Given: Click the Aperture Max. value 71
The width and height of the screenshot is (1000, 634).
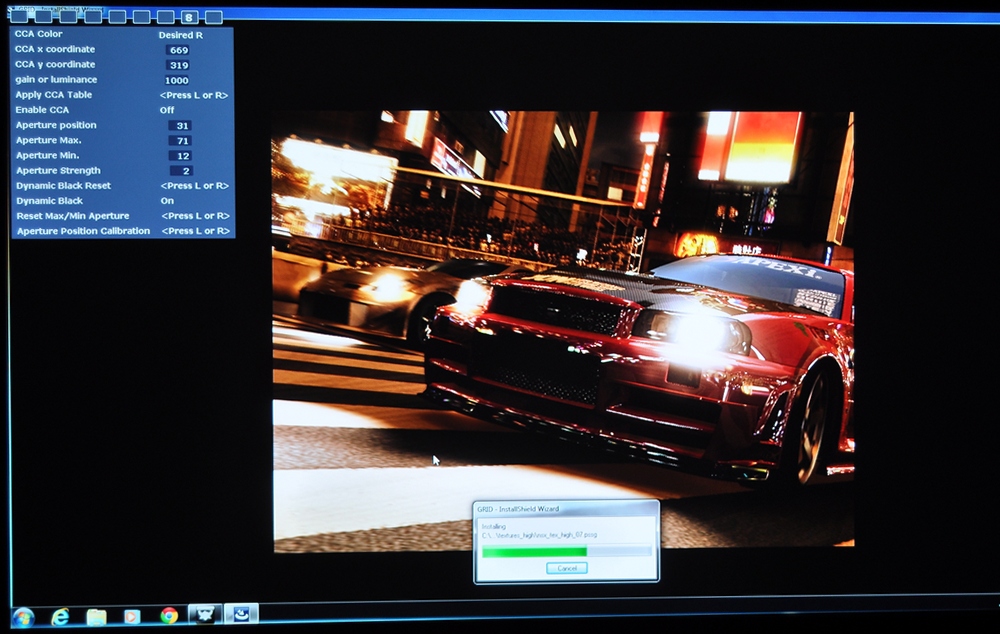Looking at the screenshot, I should click(182, 140).
